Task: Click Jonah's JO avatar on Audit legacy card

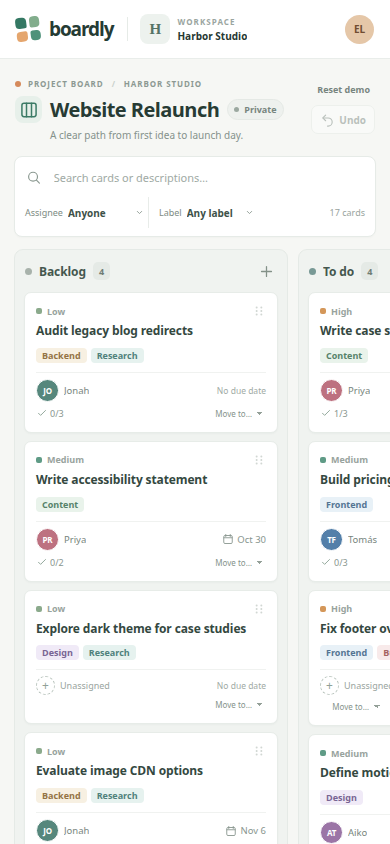Action: click(47, 391)
